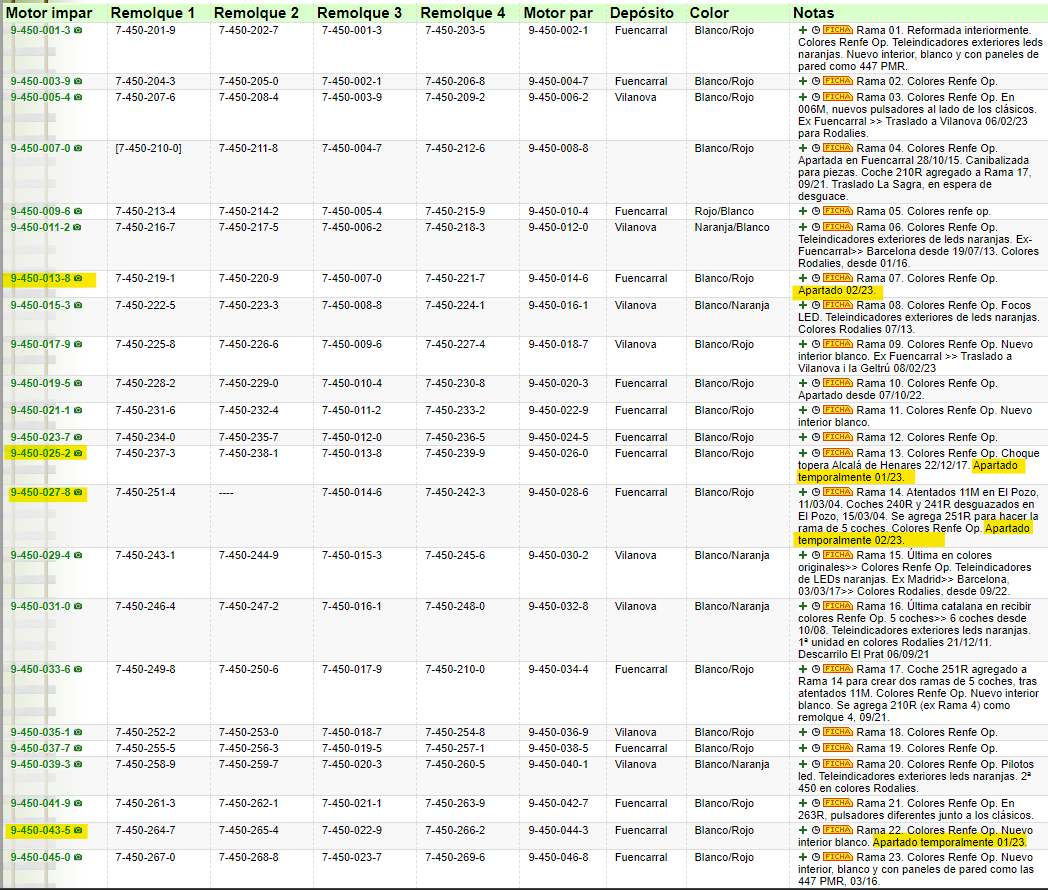Click camera icon next to 9-450-025-2
Image resolution: width=1048 pixels, height=890 pixels.
[78, 454]
